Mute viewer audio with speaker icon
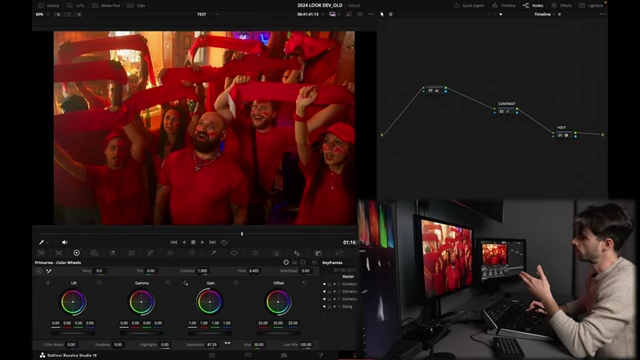640x360 pixels. [64, 242]
